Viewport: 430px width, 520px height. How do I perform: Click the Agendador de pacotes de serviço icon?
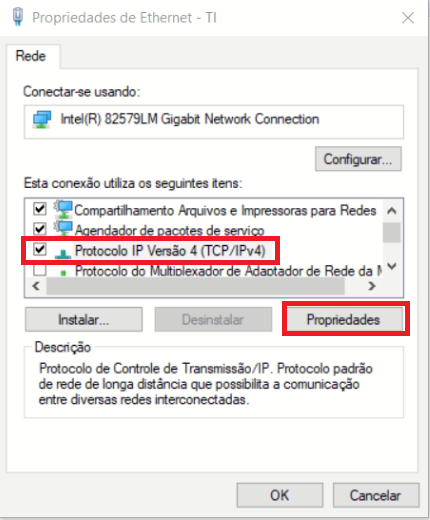63,229
